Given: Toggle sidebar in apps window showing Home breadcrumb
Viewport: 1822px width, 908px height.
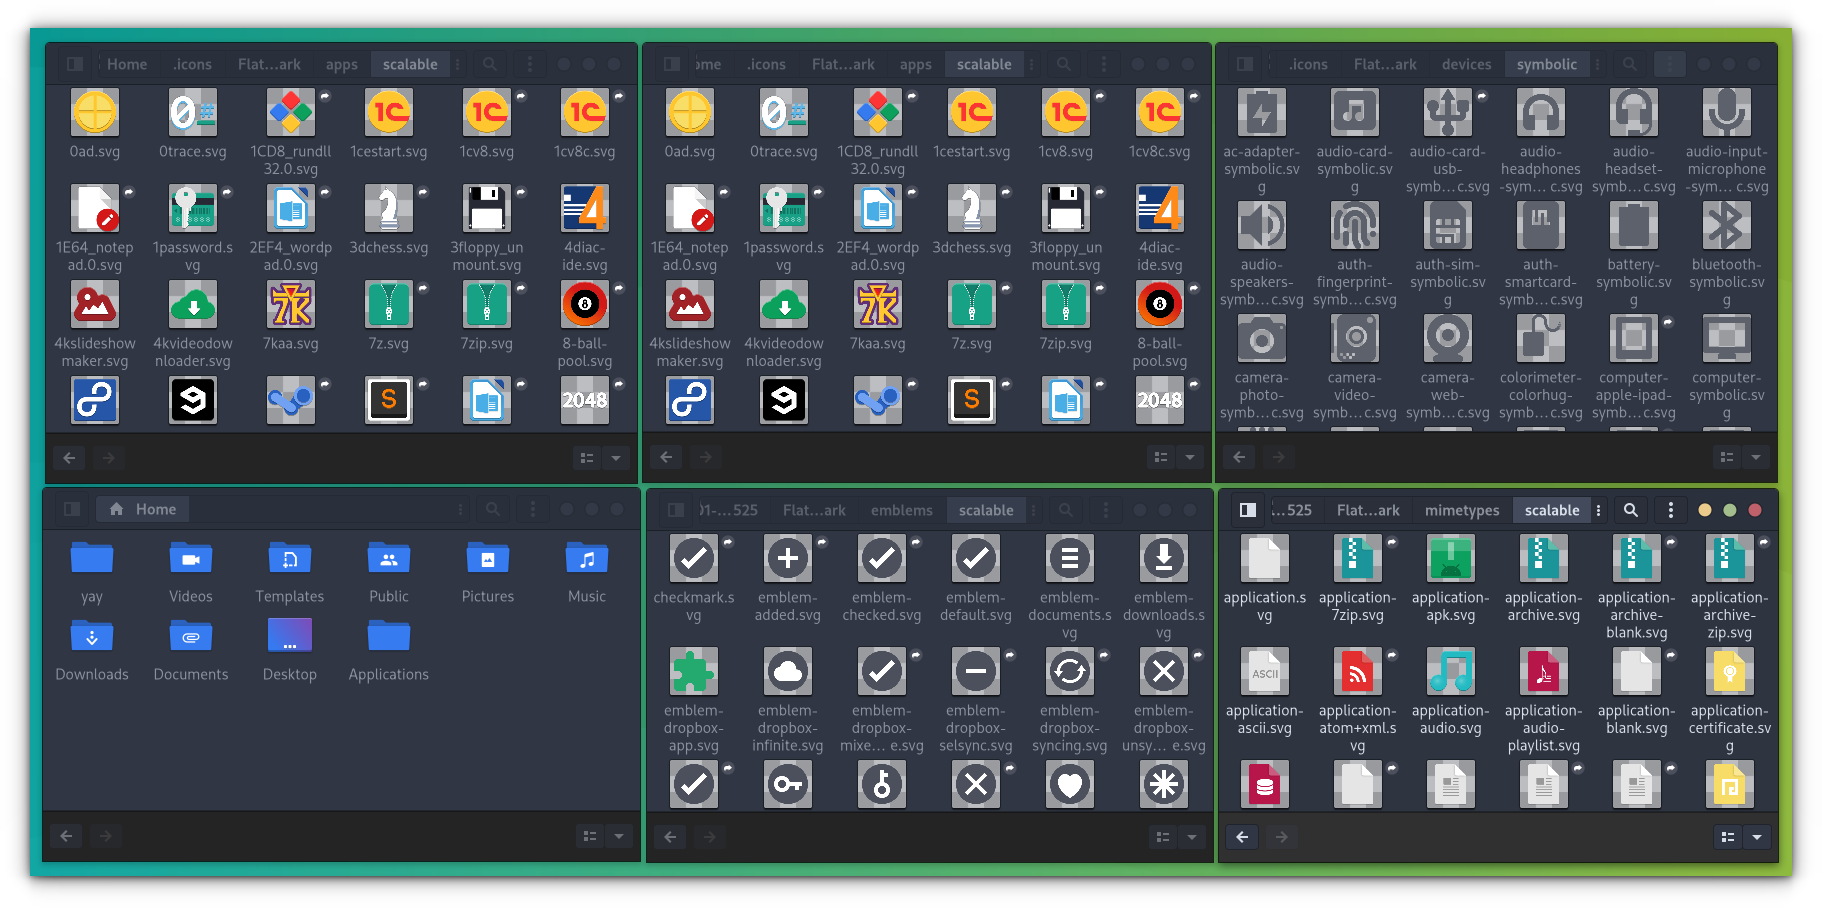Looking at the screenshot, I should point(75,64).
